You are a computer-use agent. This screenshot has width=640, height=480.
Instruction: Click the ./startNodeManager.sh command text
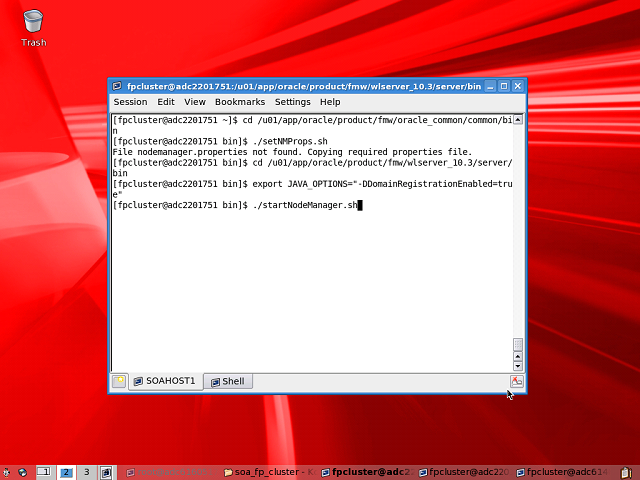coord(305,205)
